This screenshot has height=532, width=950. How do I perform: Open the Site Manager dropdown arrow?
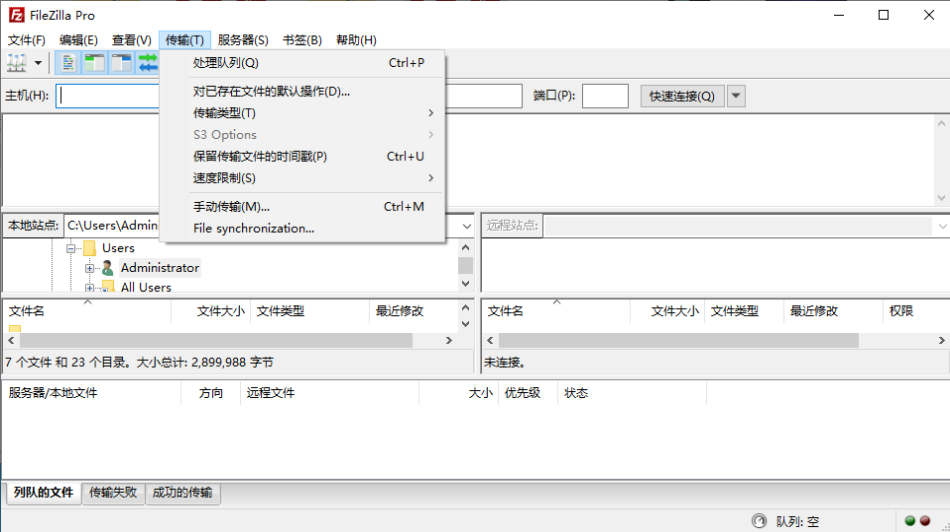(x=38, y=62)
